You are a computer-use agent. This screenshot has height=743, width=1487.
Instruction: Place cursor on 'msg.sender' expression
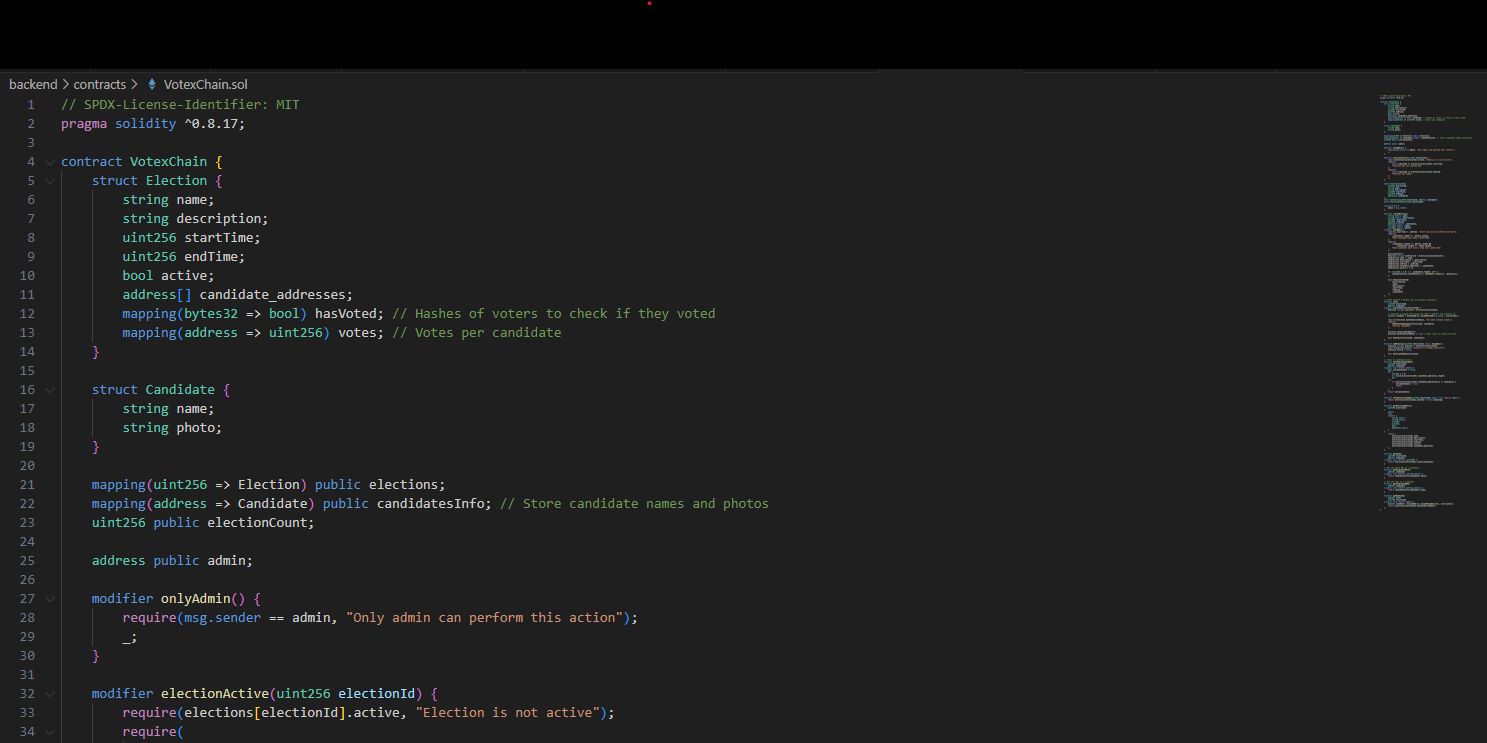[222, 618]
